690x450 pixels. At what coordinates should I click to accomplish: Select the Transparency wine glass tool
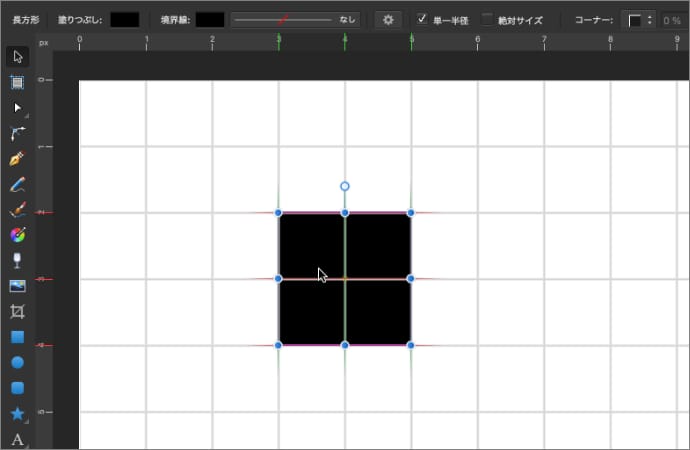(x=17, y=260)
